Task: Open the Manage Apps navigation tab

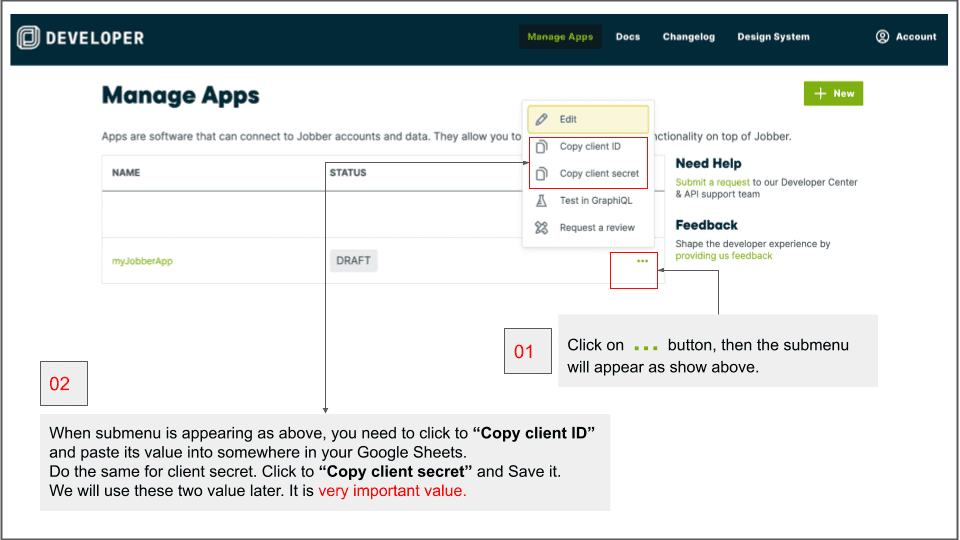Action: coord(560,37)
